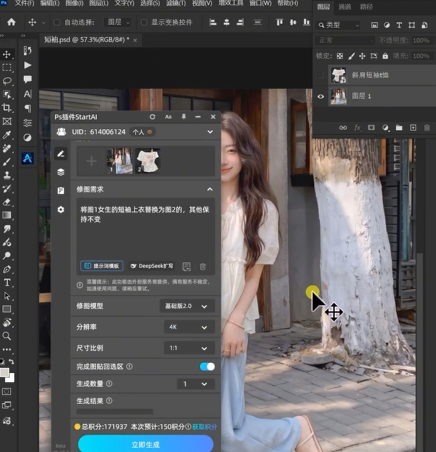Show the 斜肩短袖t恤 layer
This screenshot has width=436, height=452.
point(320,75)
